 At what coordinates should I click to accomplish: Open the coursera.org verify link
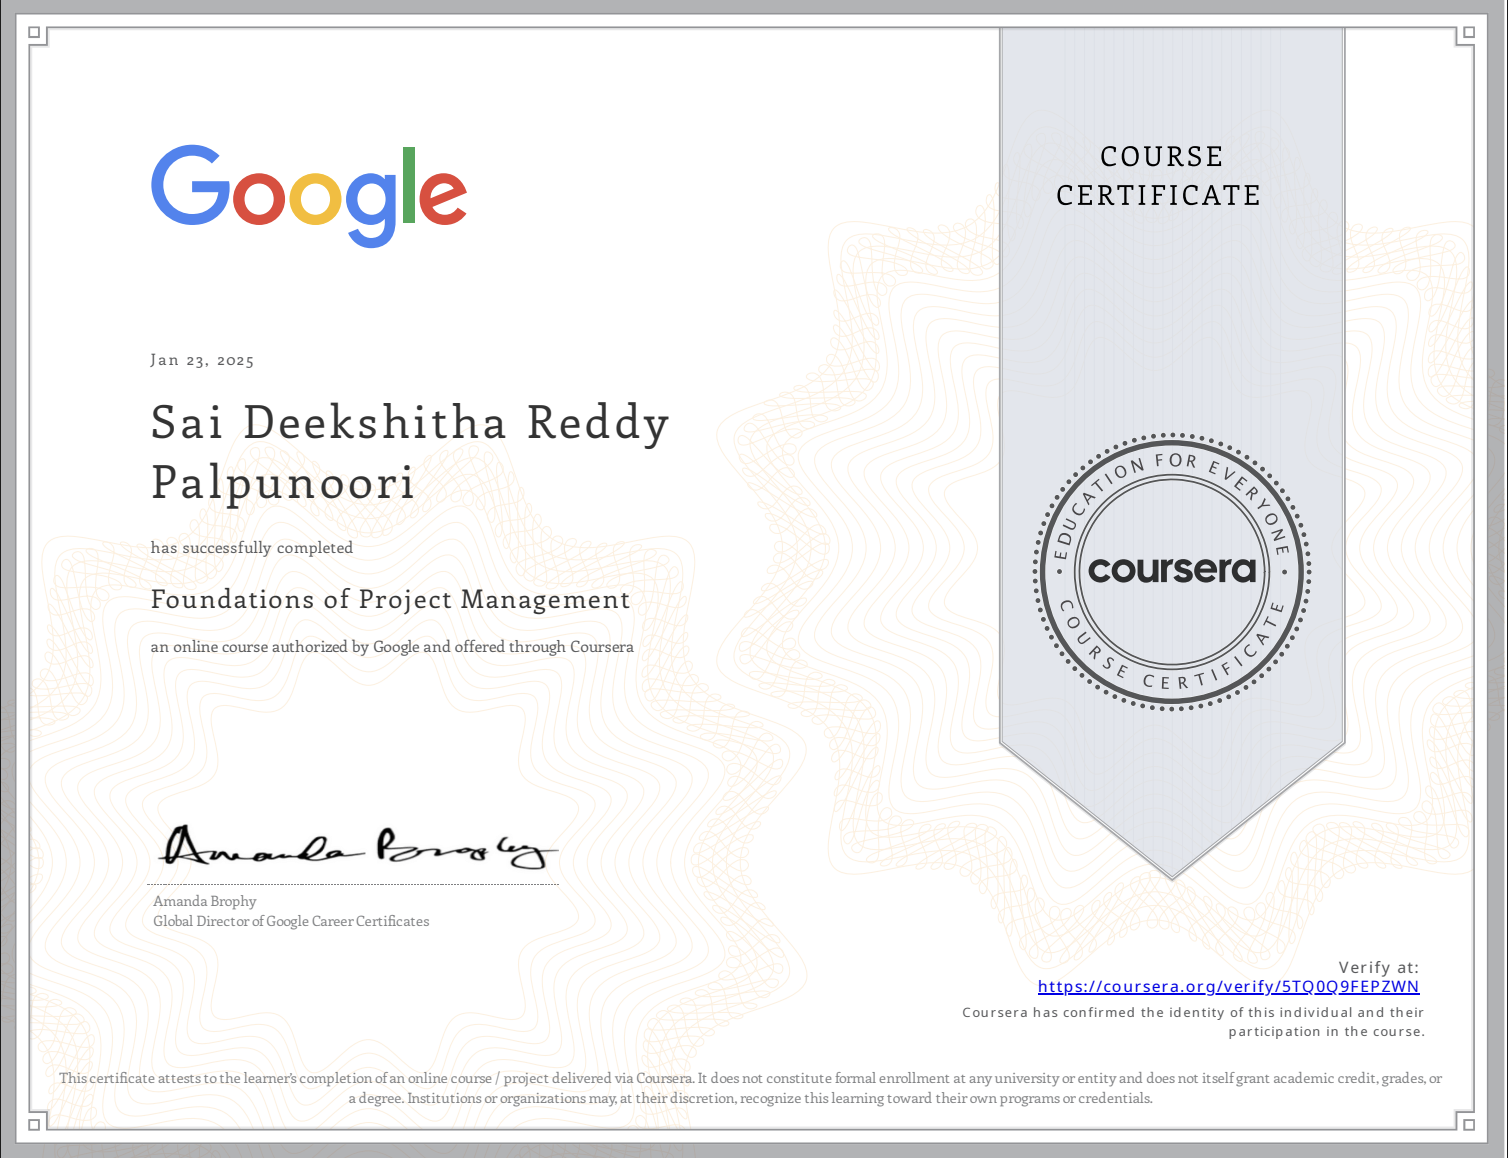point(1228,987)
